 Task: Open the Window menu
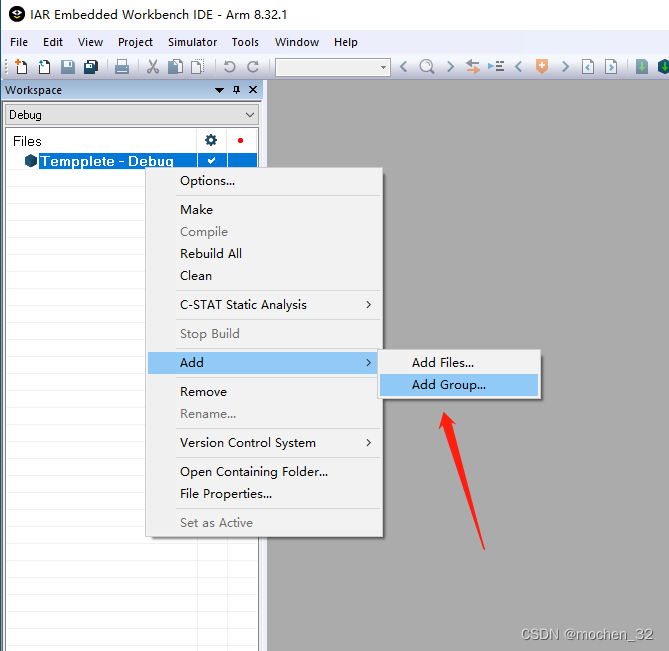click(297, 42)
